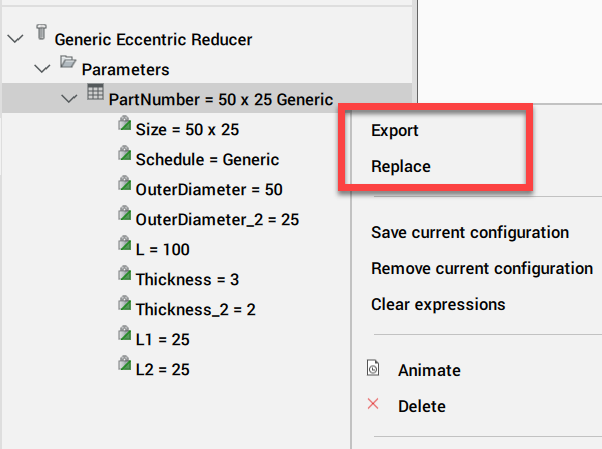
Task: Click the lock icon beside OuterDiameter = 50
Action: pos(124,182)
